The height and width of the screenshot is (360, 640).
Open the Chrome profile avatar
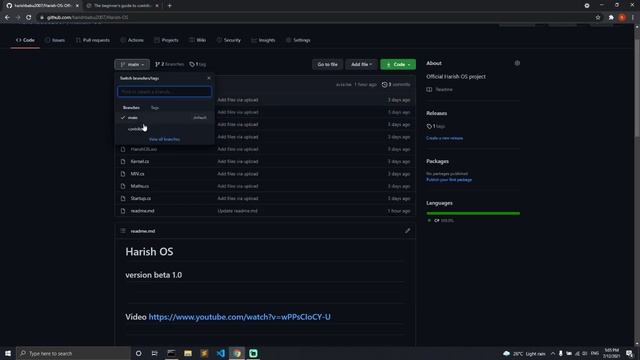click(x=622, y=18)
